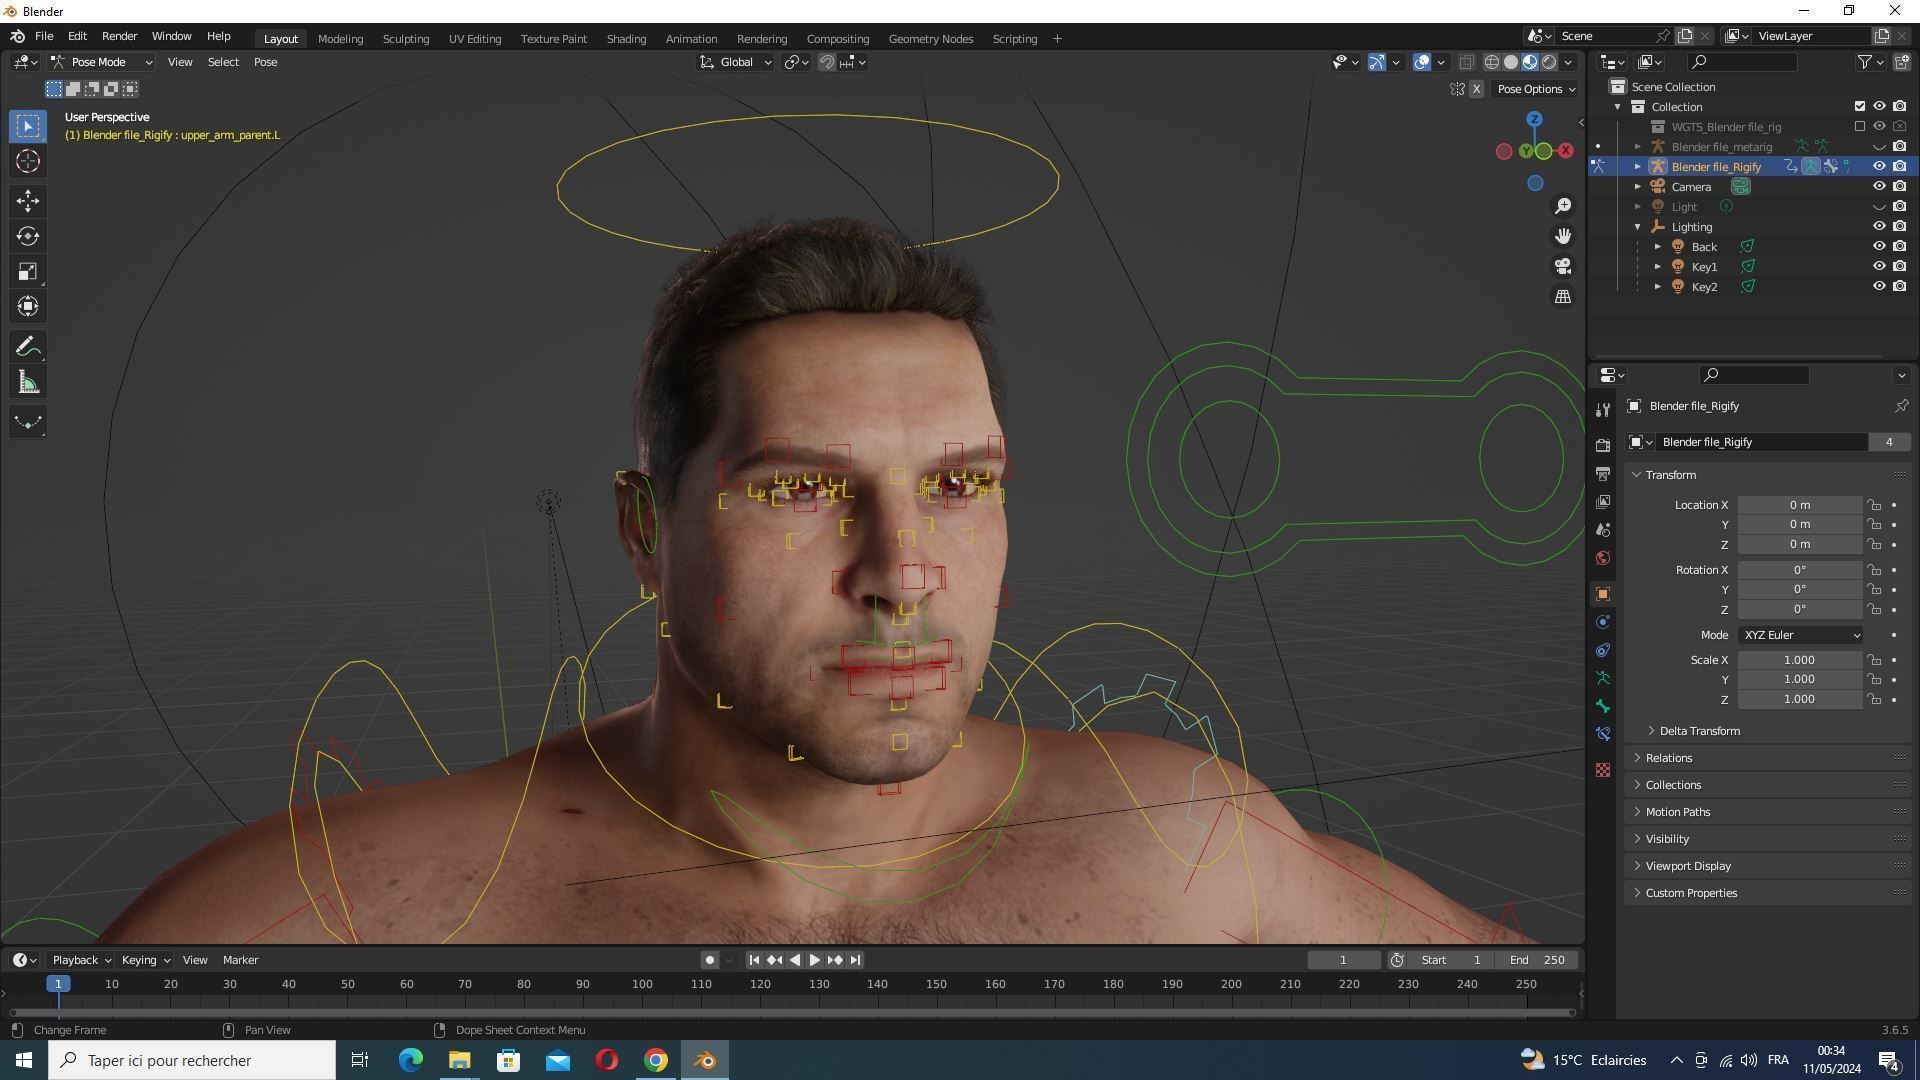The height and width of the screenshot is (1080, 1920).
Task: Select the Annotate pencil tool
Action: tap(28, 347)
